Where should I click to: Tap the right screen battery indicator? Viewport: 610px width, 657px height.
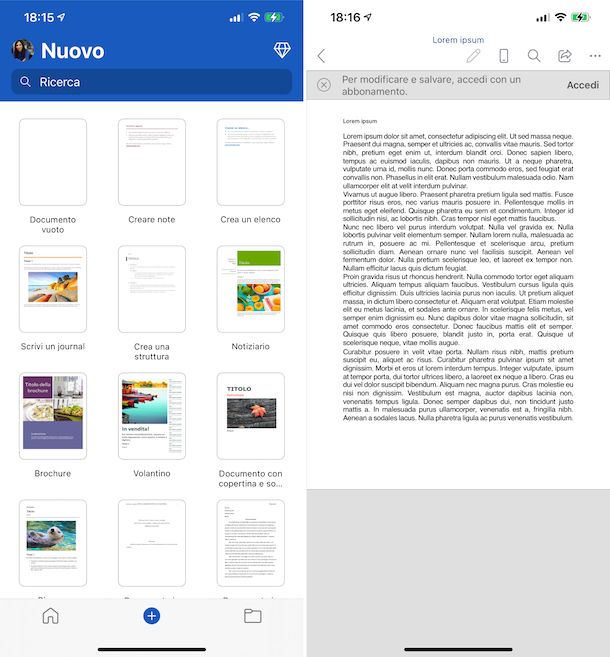(581, 17)
